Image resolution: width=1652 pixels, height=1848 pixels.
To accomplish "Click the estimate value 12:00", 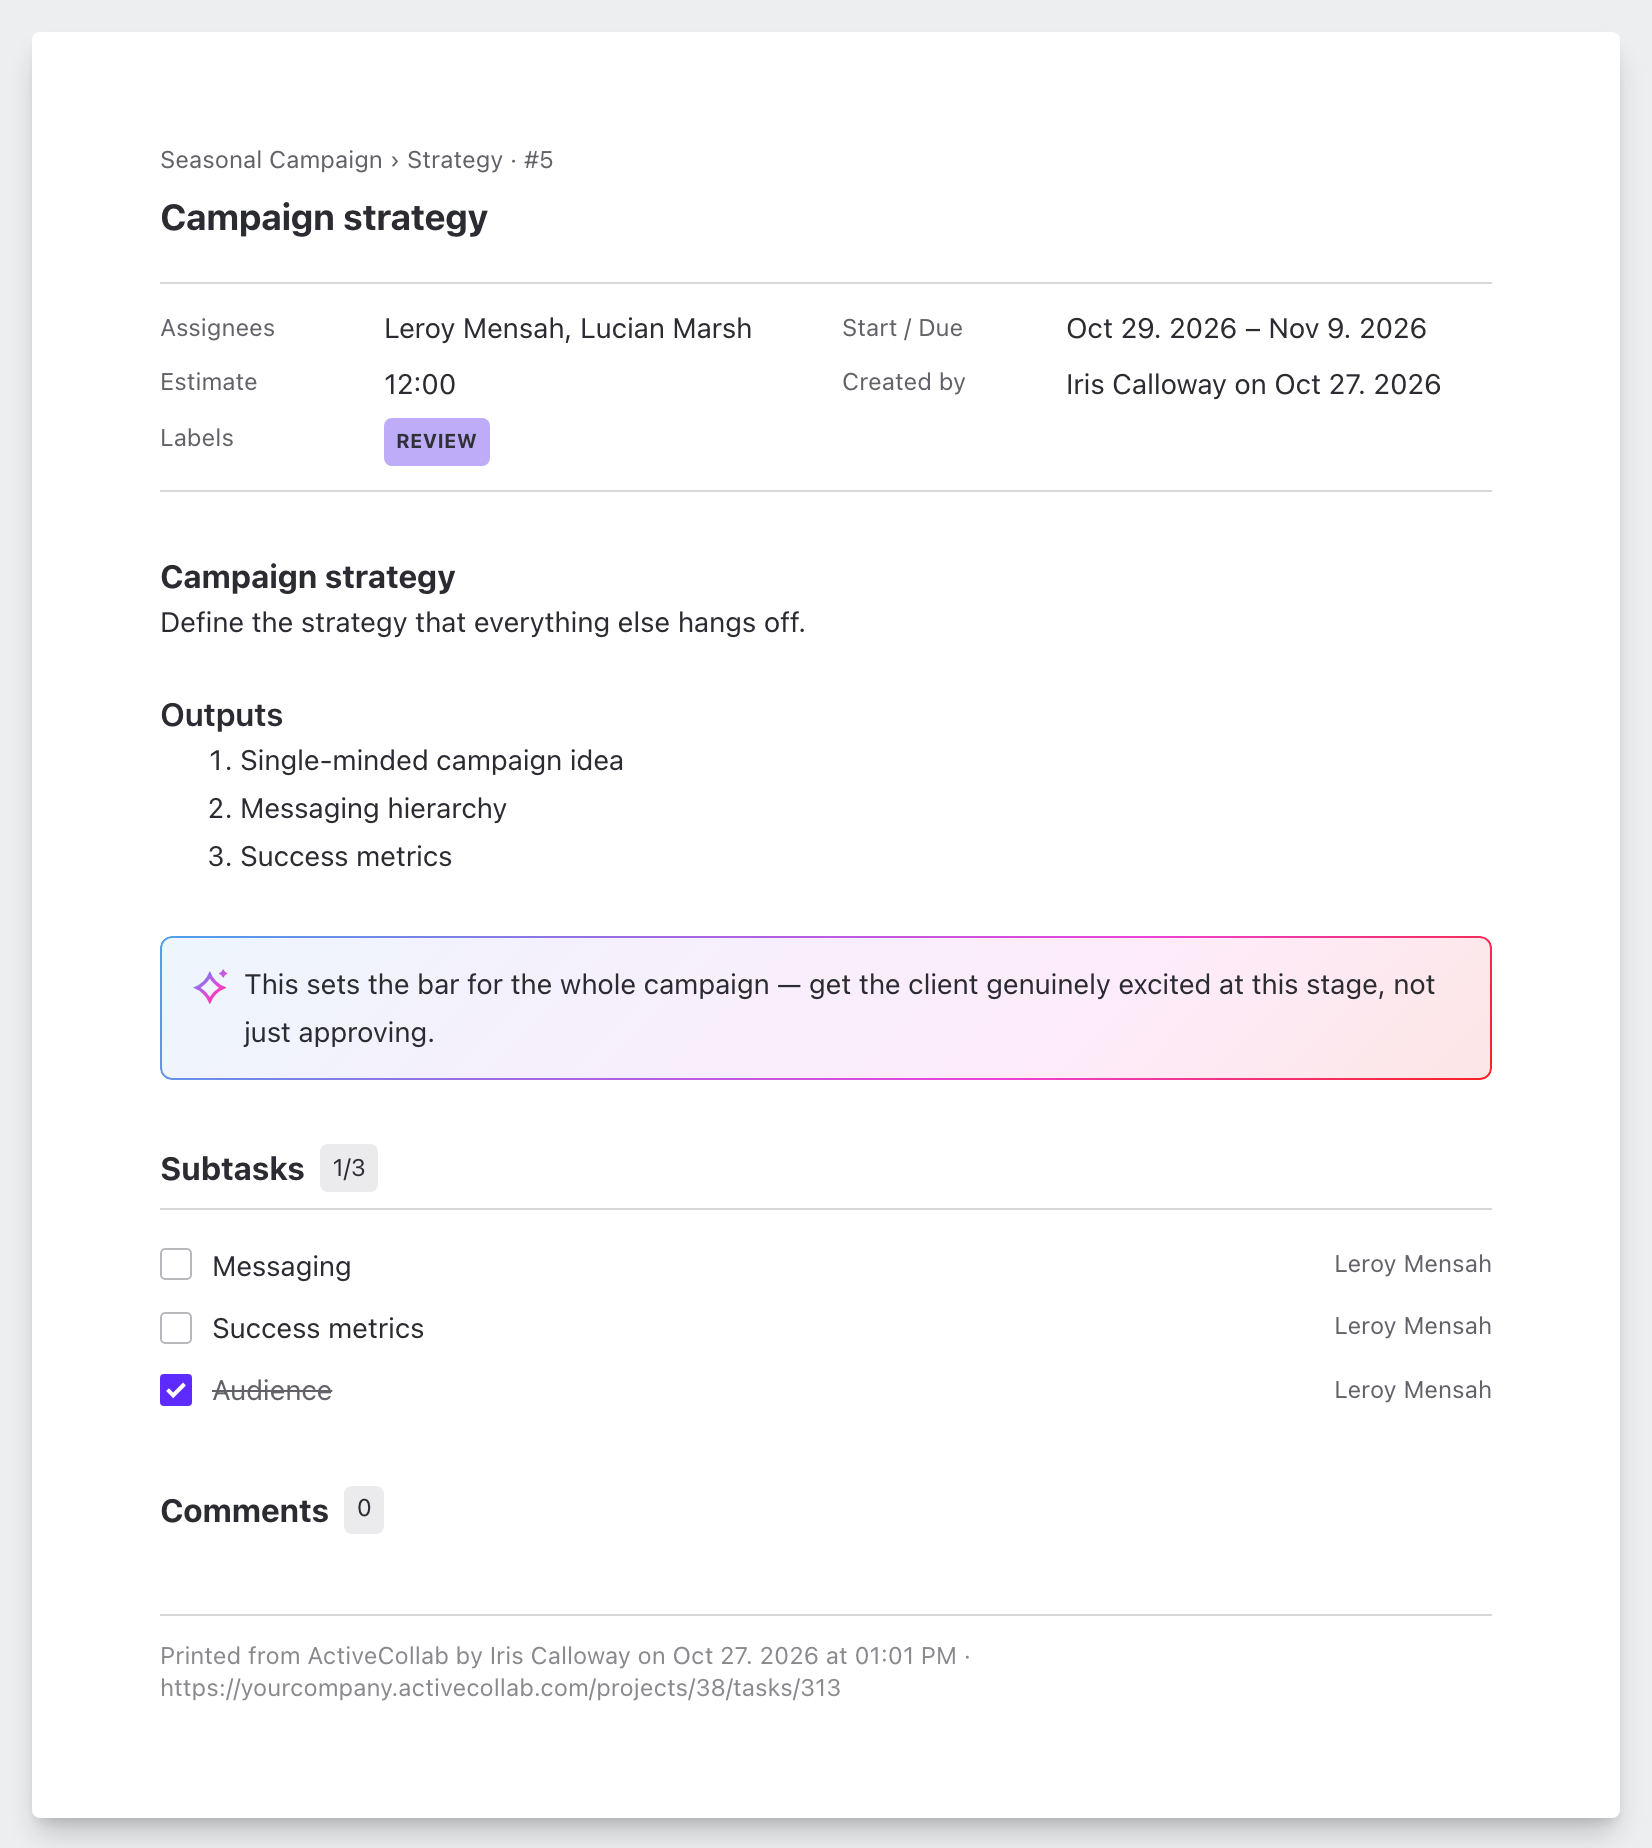I will click(x=420, y=384).
